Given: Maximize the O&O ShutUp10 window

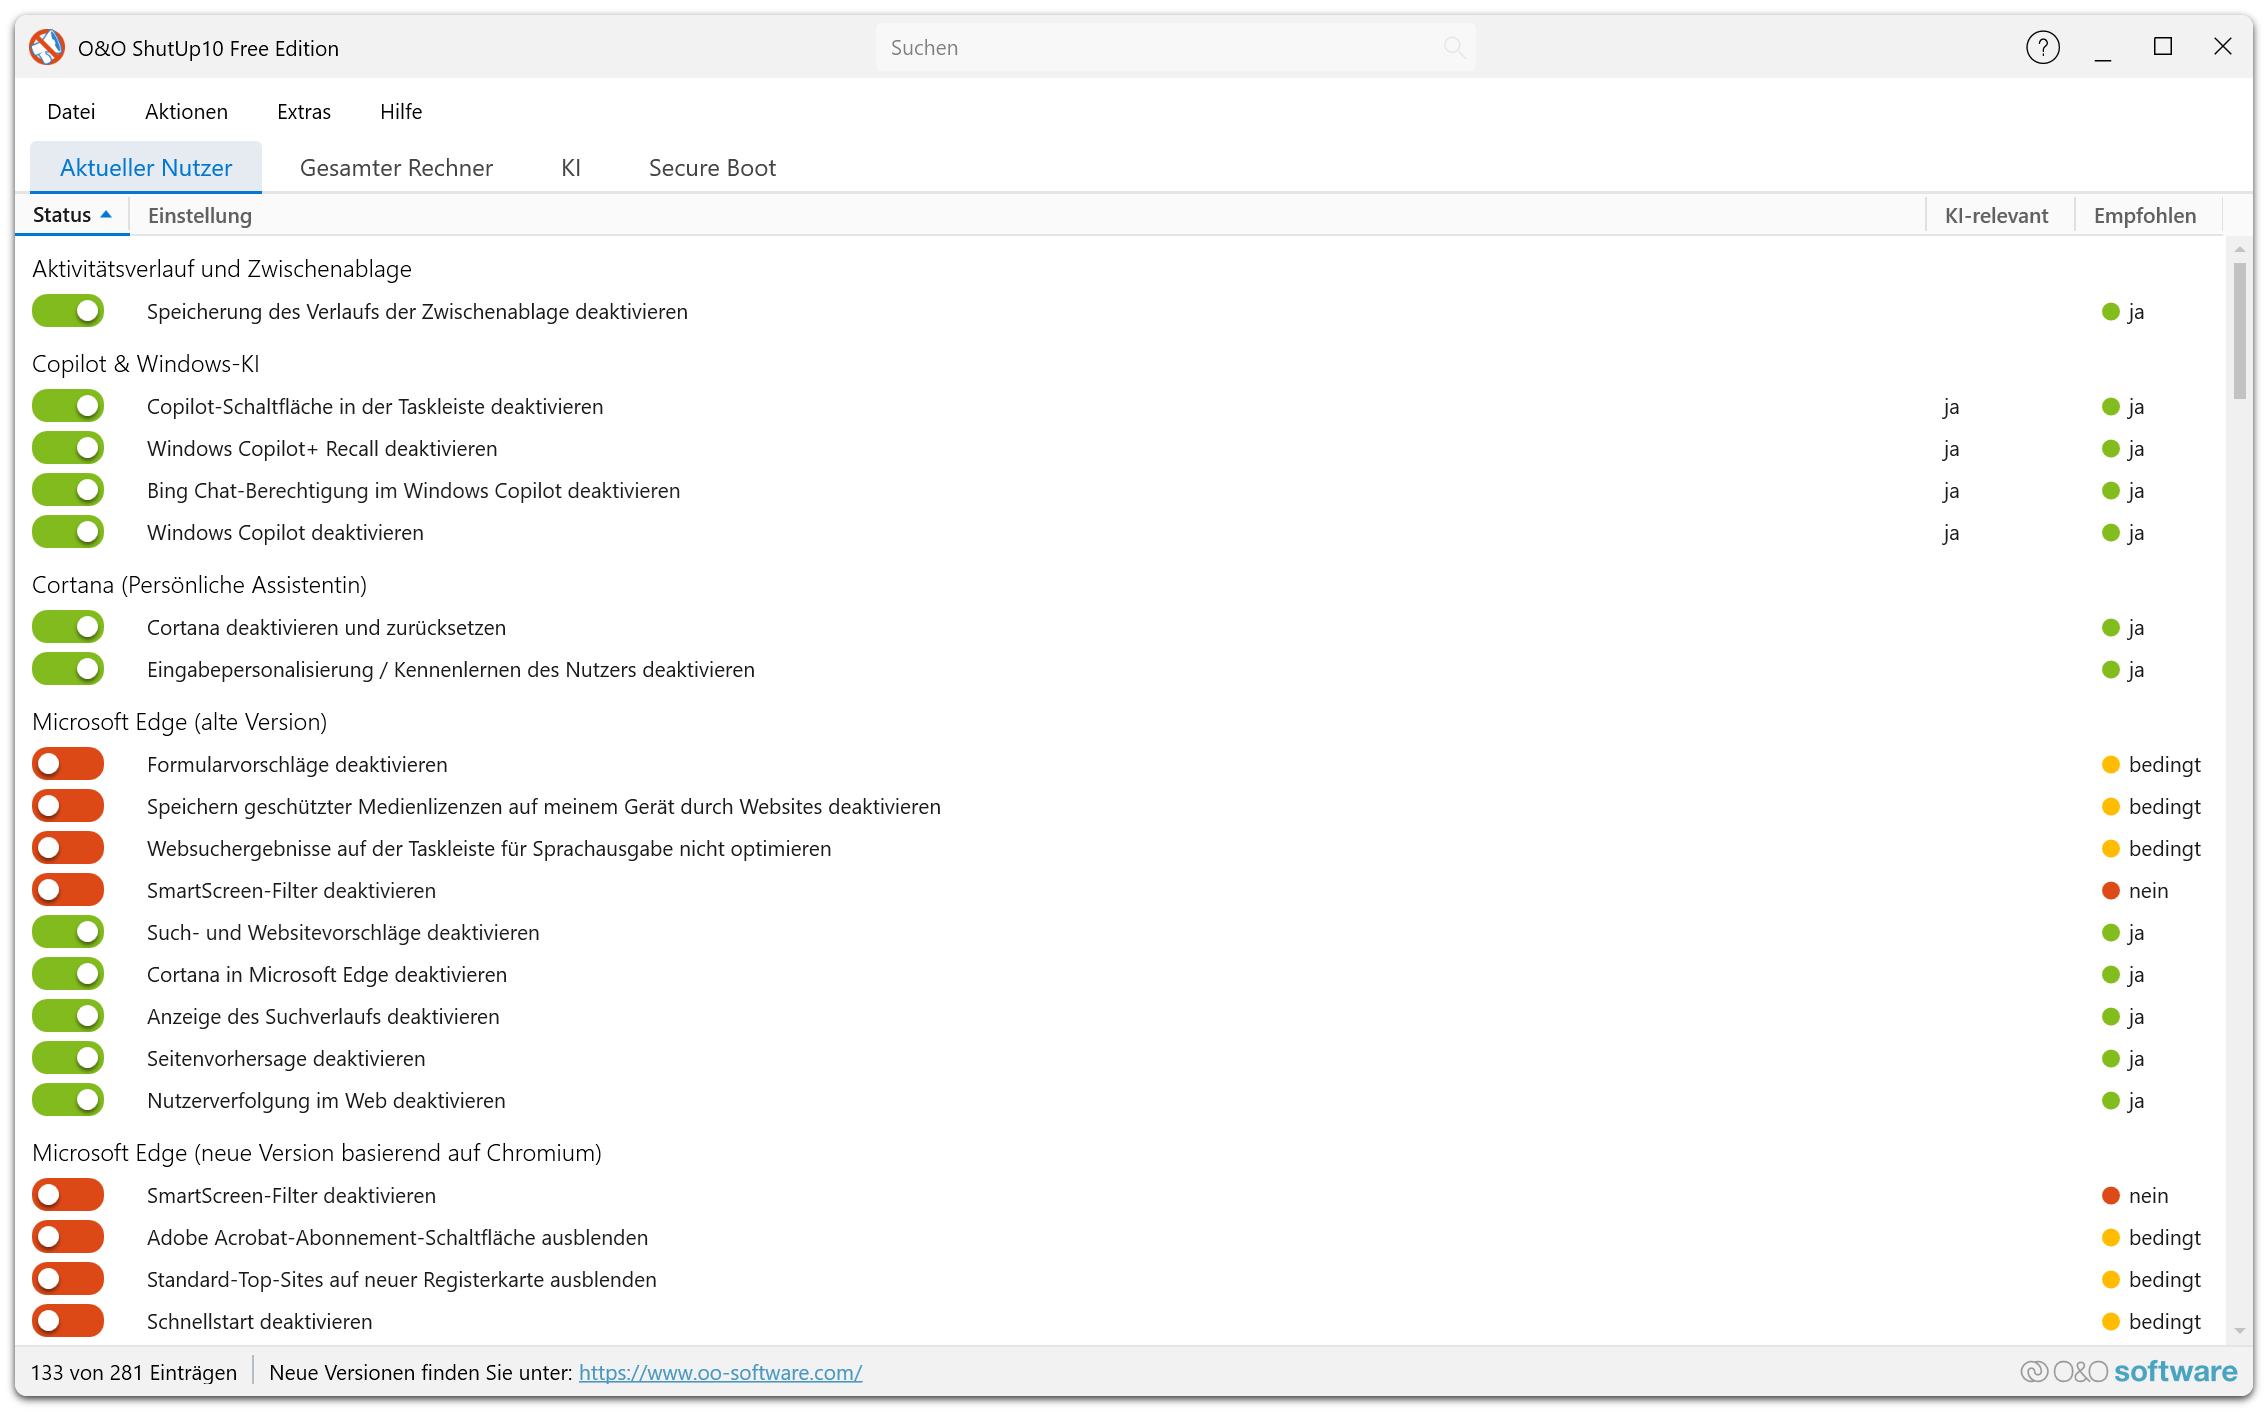Looking at the screenshot, I should (x=2162, y=47).
